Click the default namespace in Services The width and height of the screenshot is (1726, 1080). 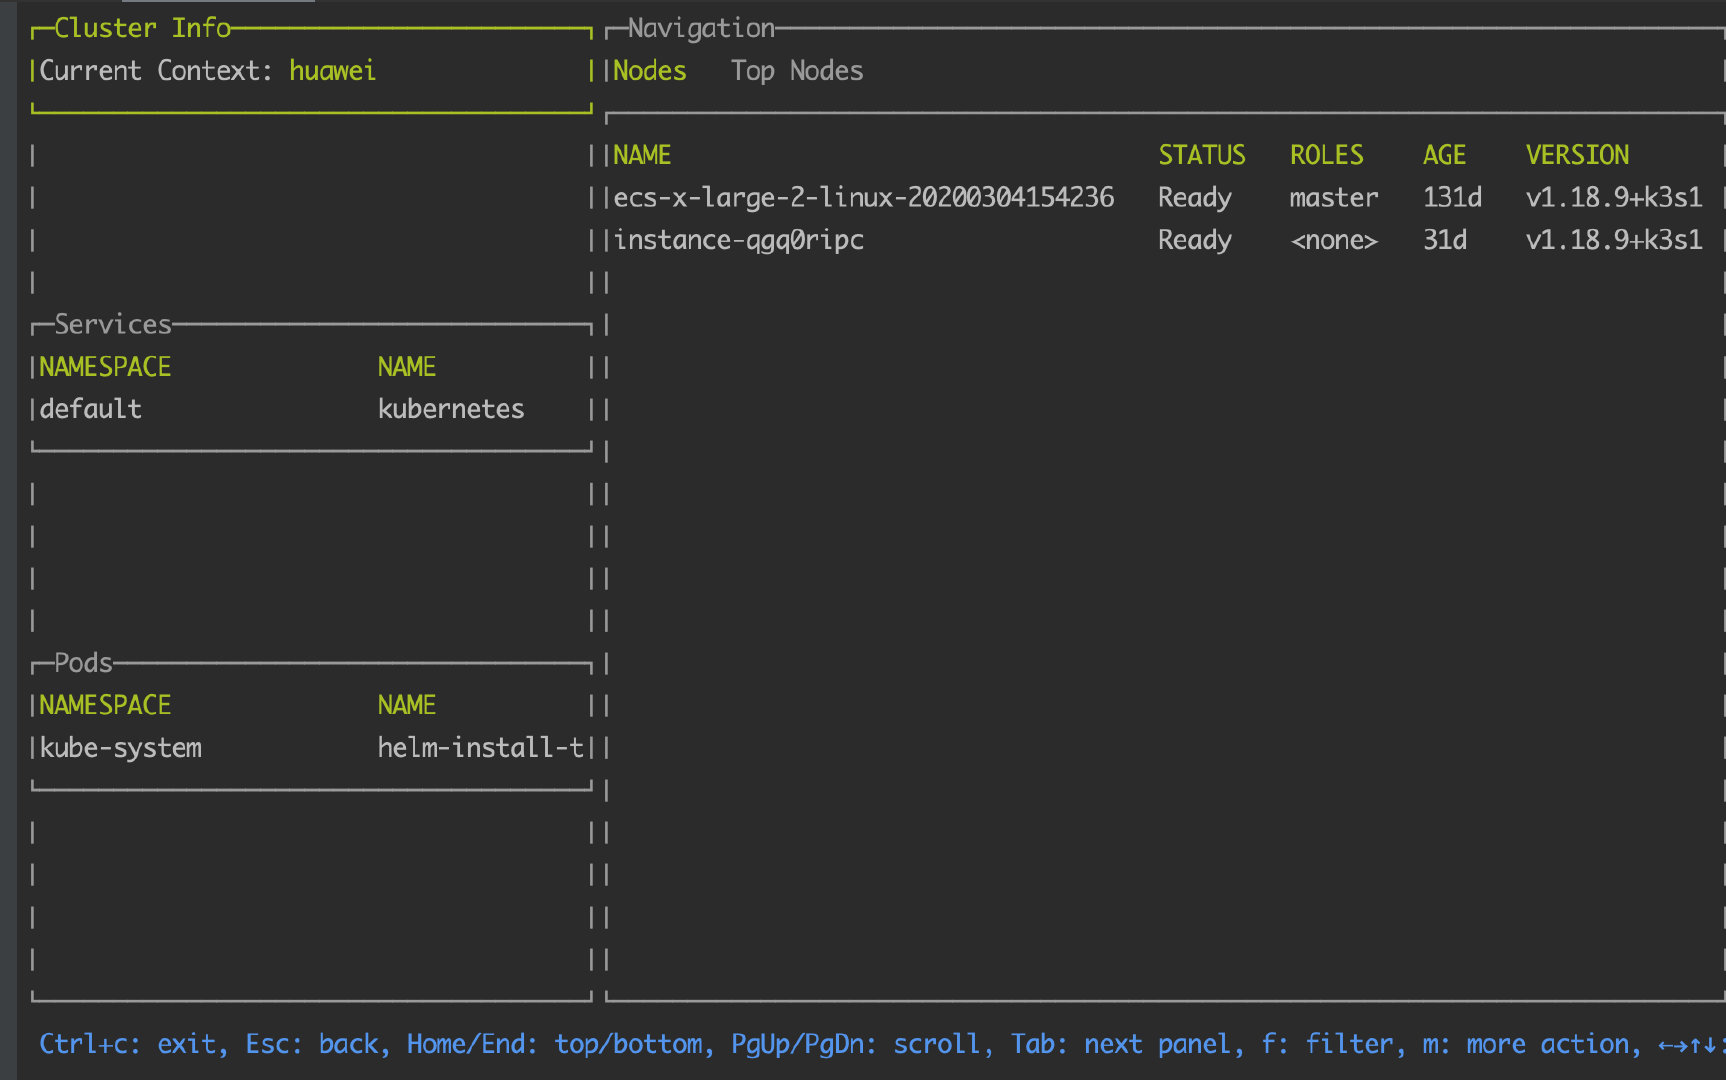tap(90, 409)
